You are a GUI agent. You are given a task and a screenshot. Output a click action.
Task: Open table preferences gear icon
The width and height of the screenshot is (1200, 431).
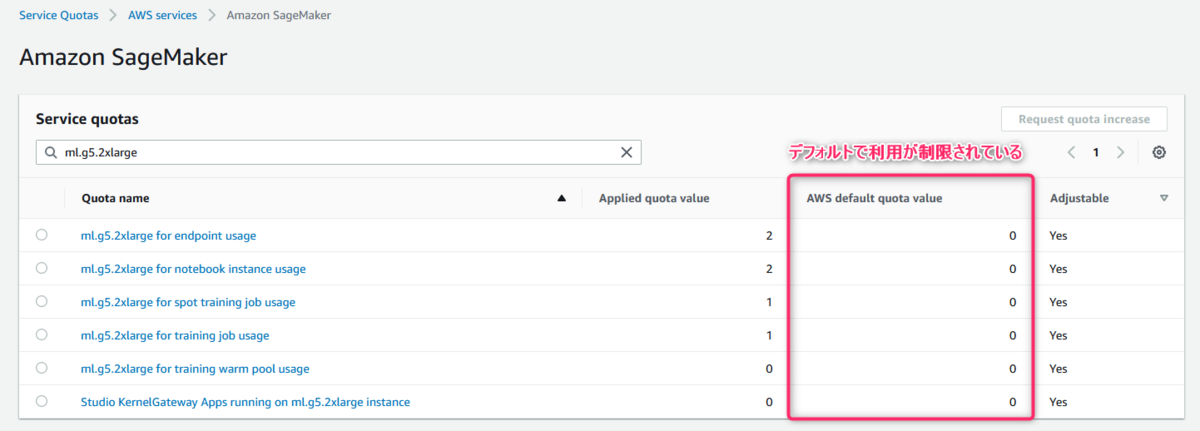1159,153
